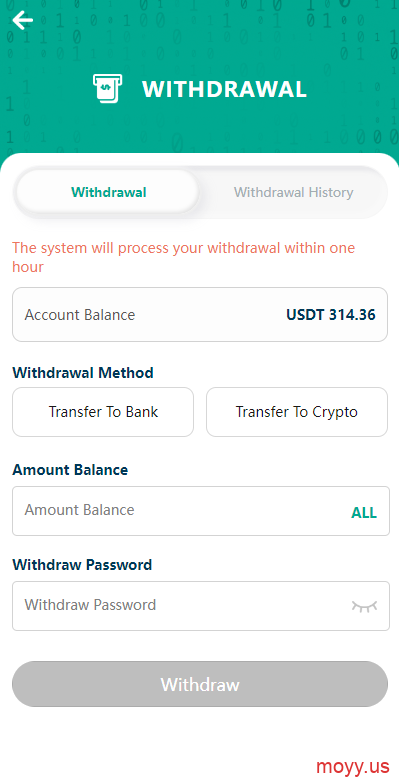Click the USDT 314.36 balance value
399x781 pixels.
pyautogui.click(x=331, y=315)
